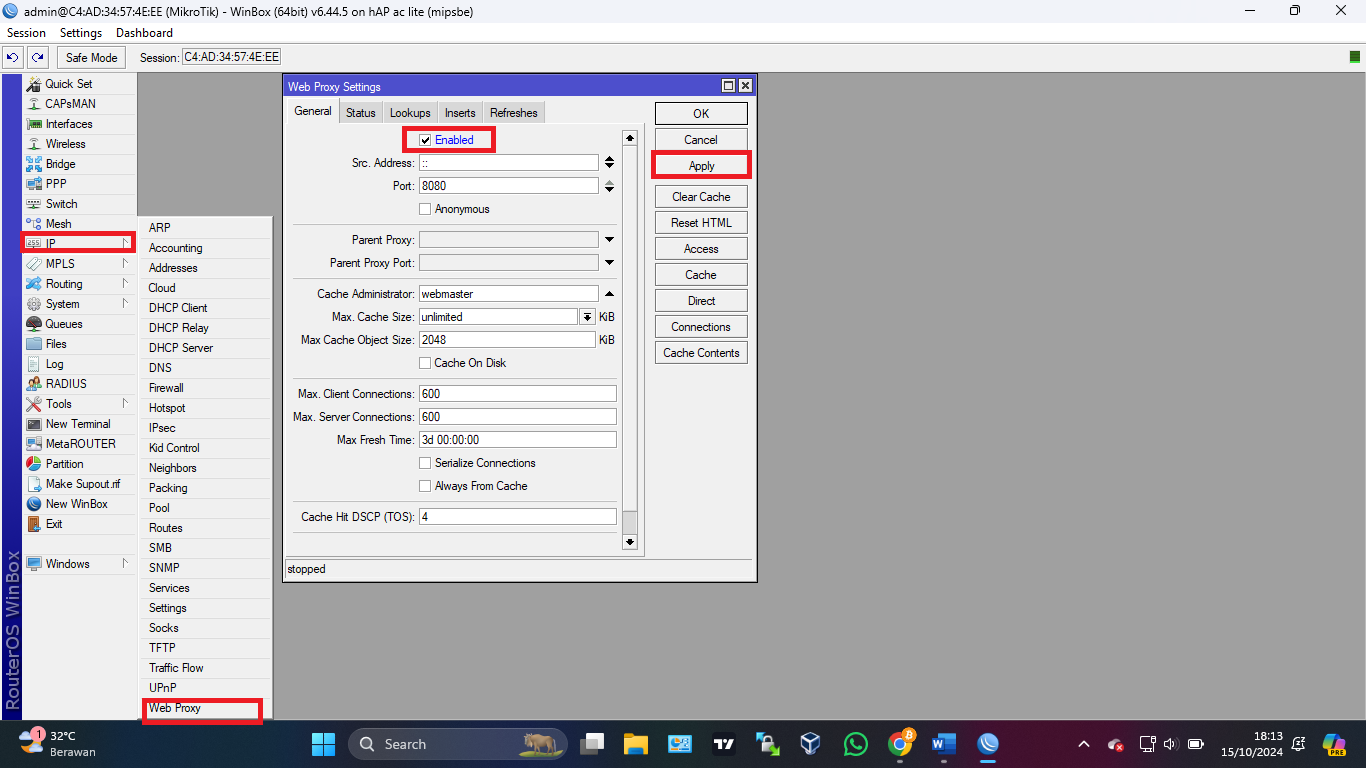Click the Src. Address up/down arrows
This screenshot has height=768, width=1366.
609,163
